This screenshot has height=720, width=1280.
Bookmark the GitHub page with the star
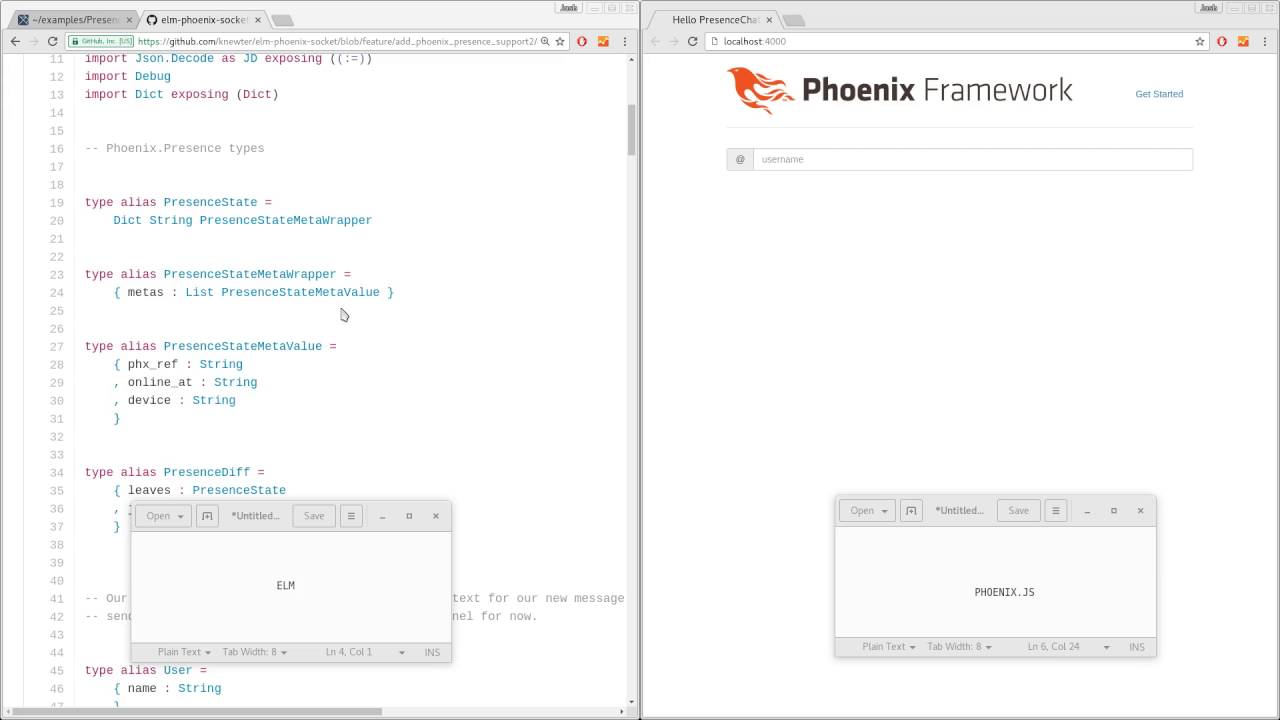click(560, 42)
